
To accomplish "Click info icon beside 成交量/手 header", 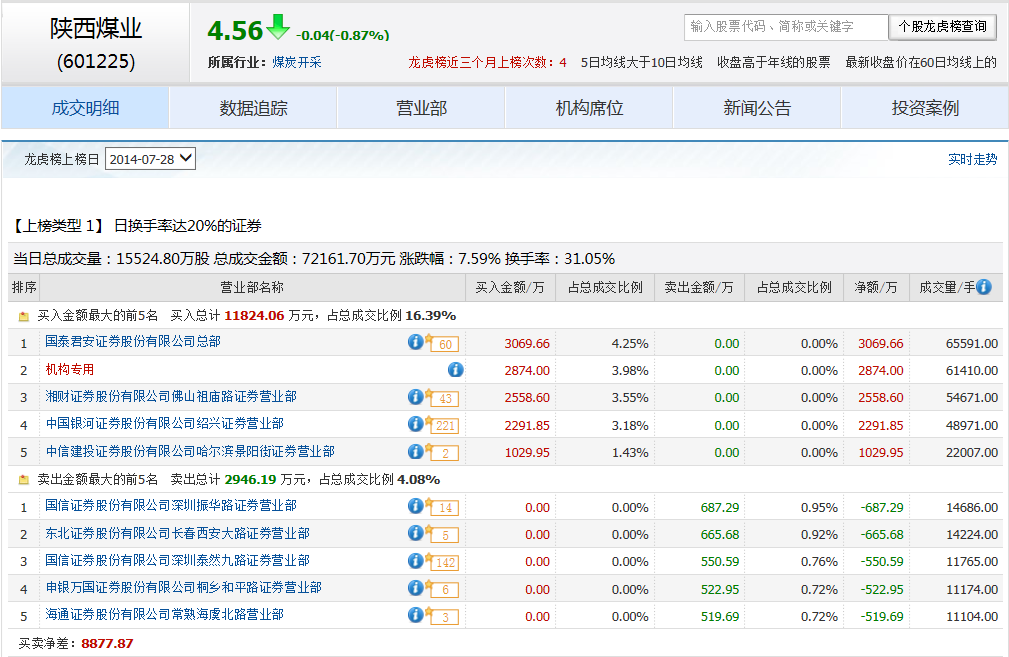I will click(984, 287).
